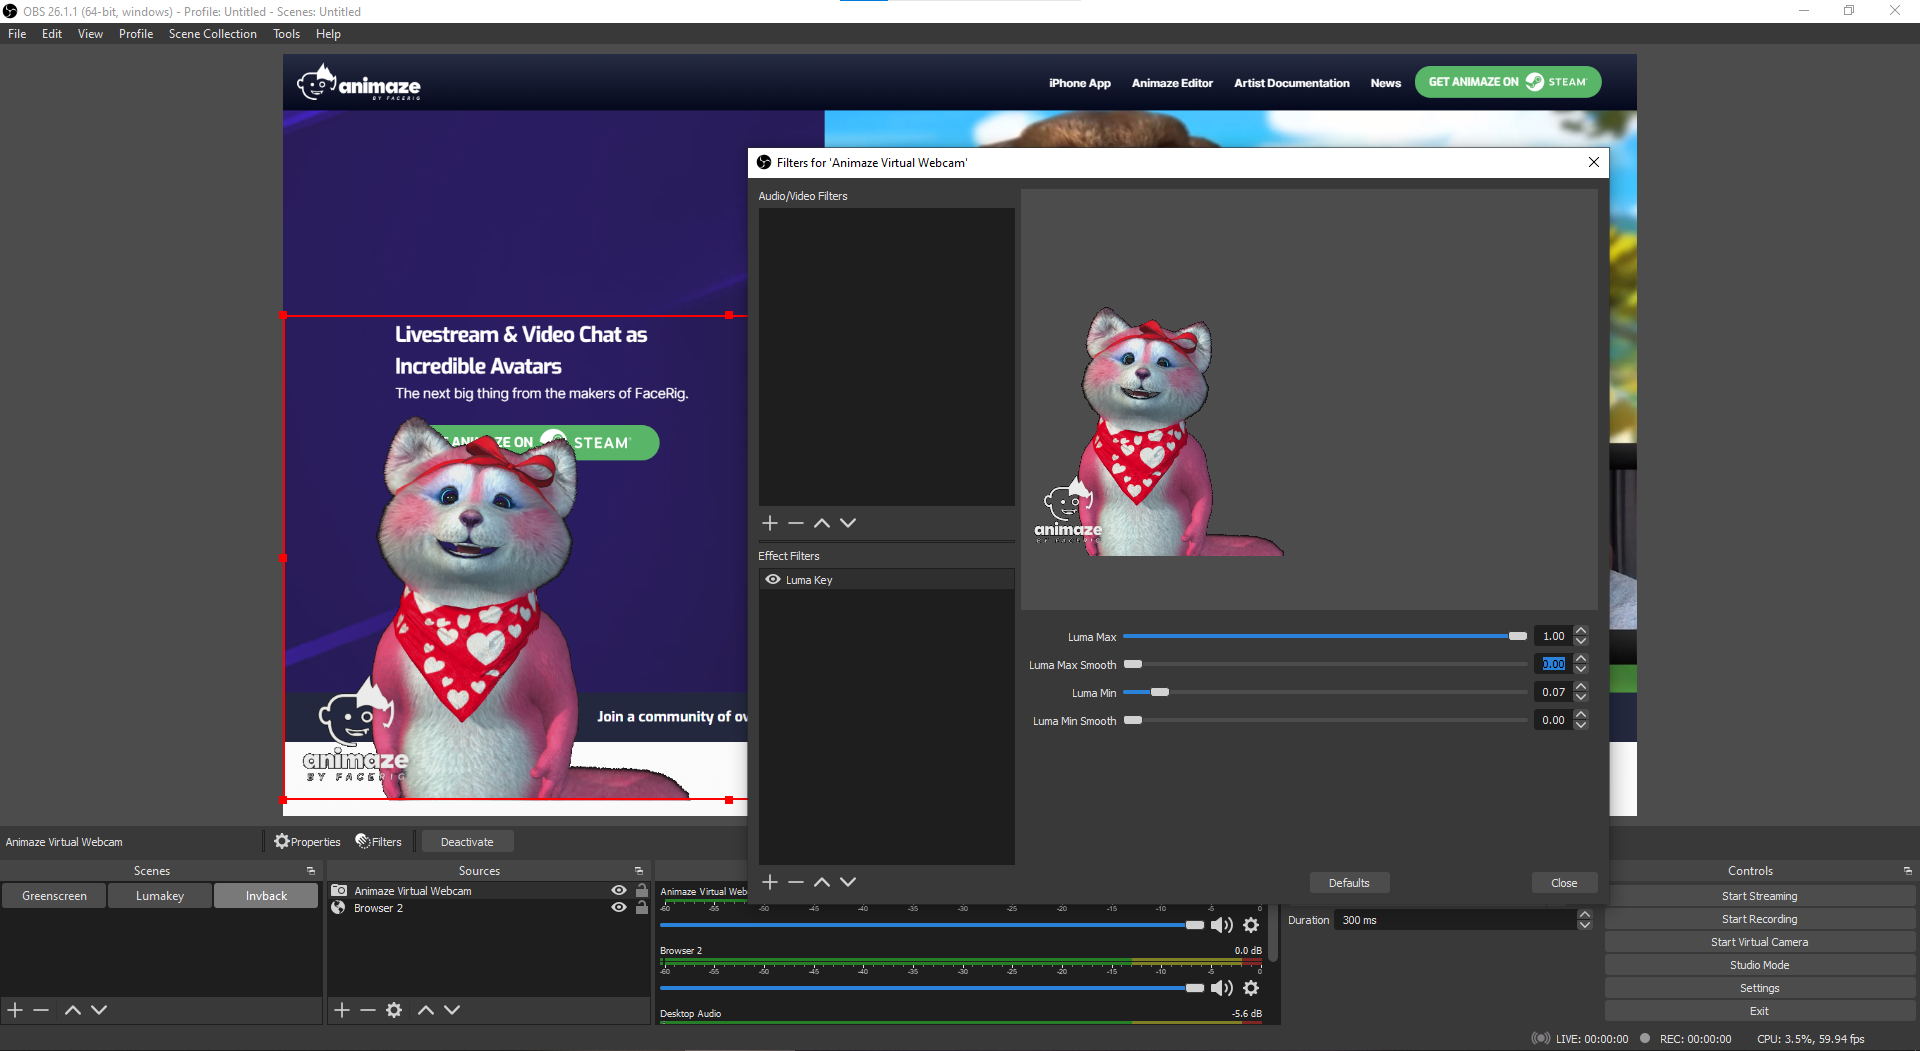1920x1051 pixels.
Task: Move the Luma Key filter up
Action: click(822, 882)
